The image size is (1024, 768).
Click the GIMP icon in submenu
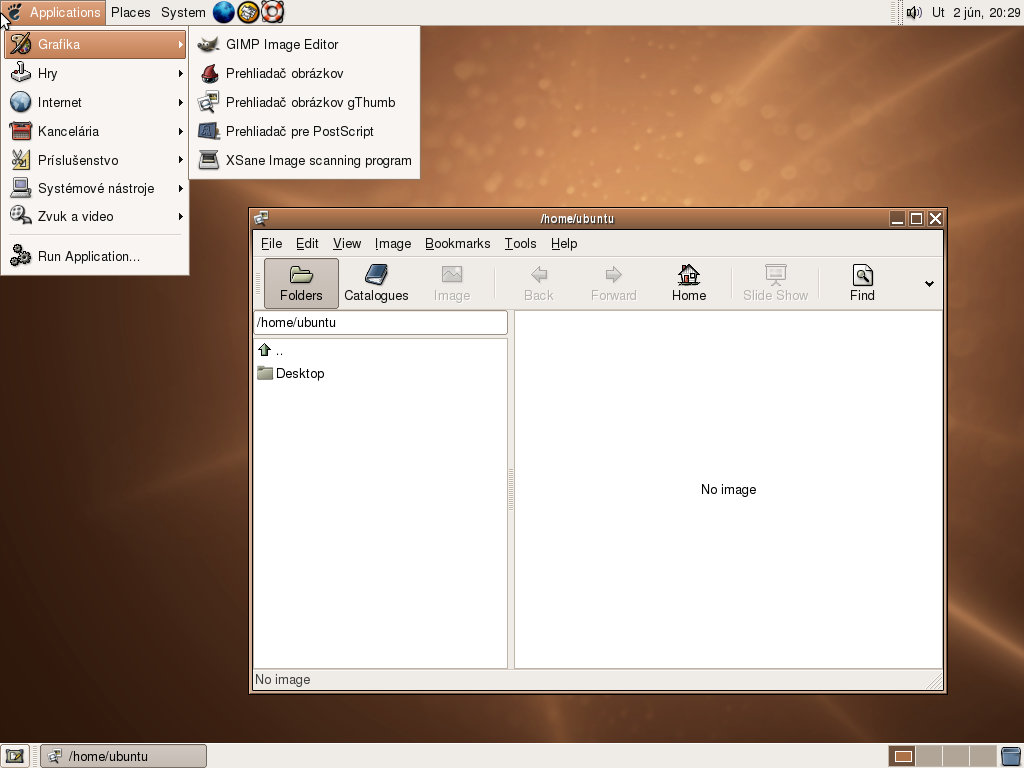(x=208, y=44)
